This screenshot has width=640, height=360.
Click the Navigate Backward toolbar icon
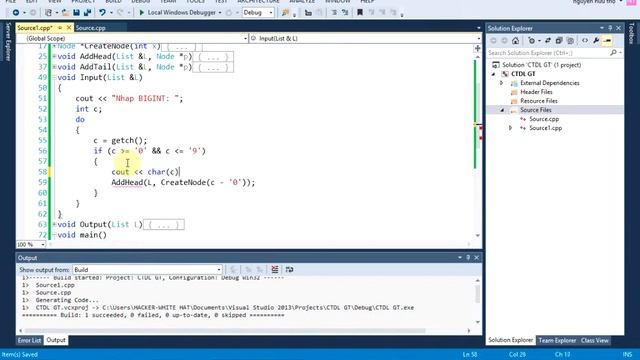[x=16, y=13]
